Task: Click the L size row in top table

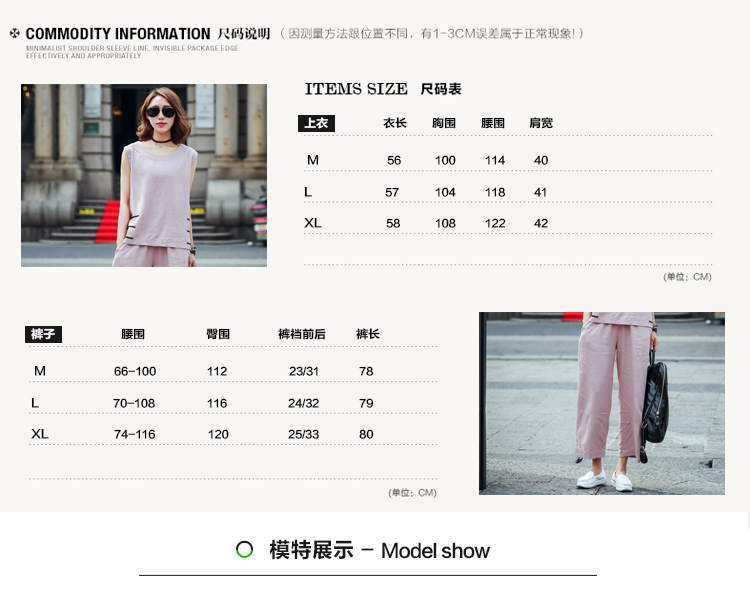Action: (308, 192)
